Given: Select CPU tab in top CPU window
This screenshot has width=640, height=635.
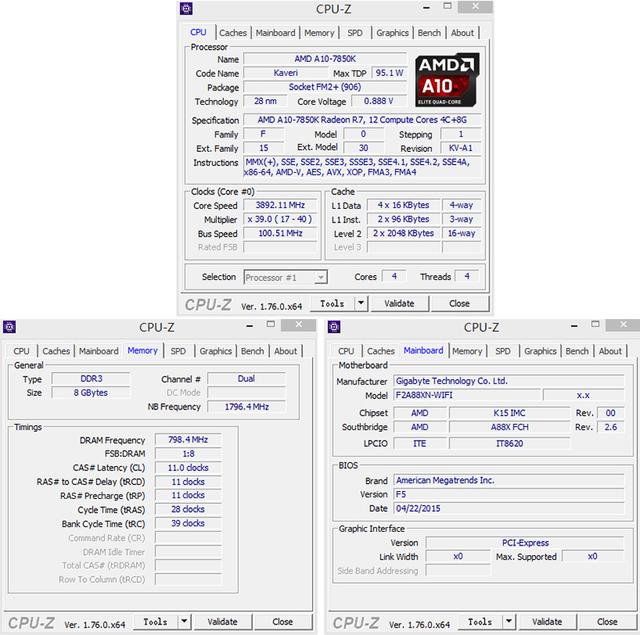Looking at the screenshot, I should coord(198,32).
